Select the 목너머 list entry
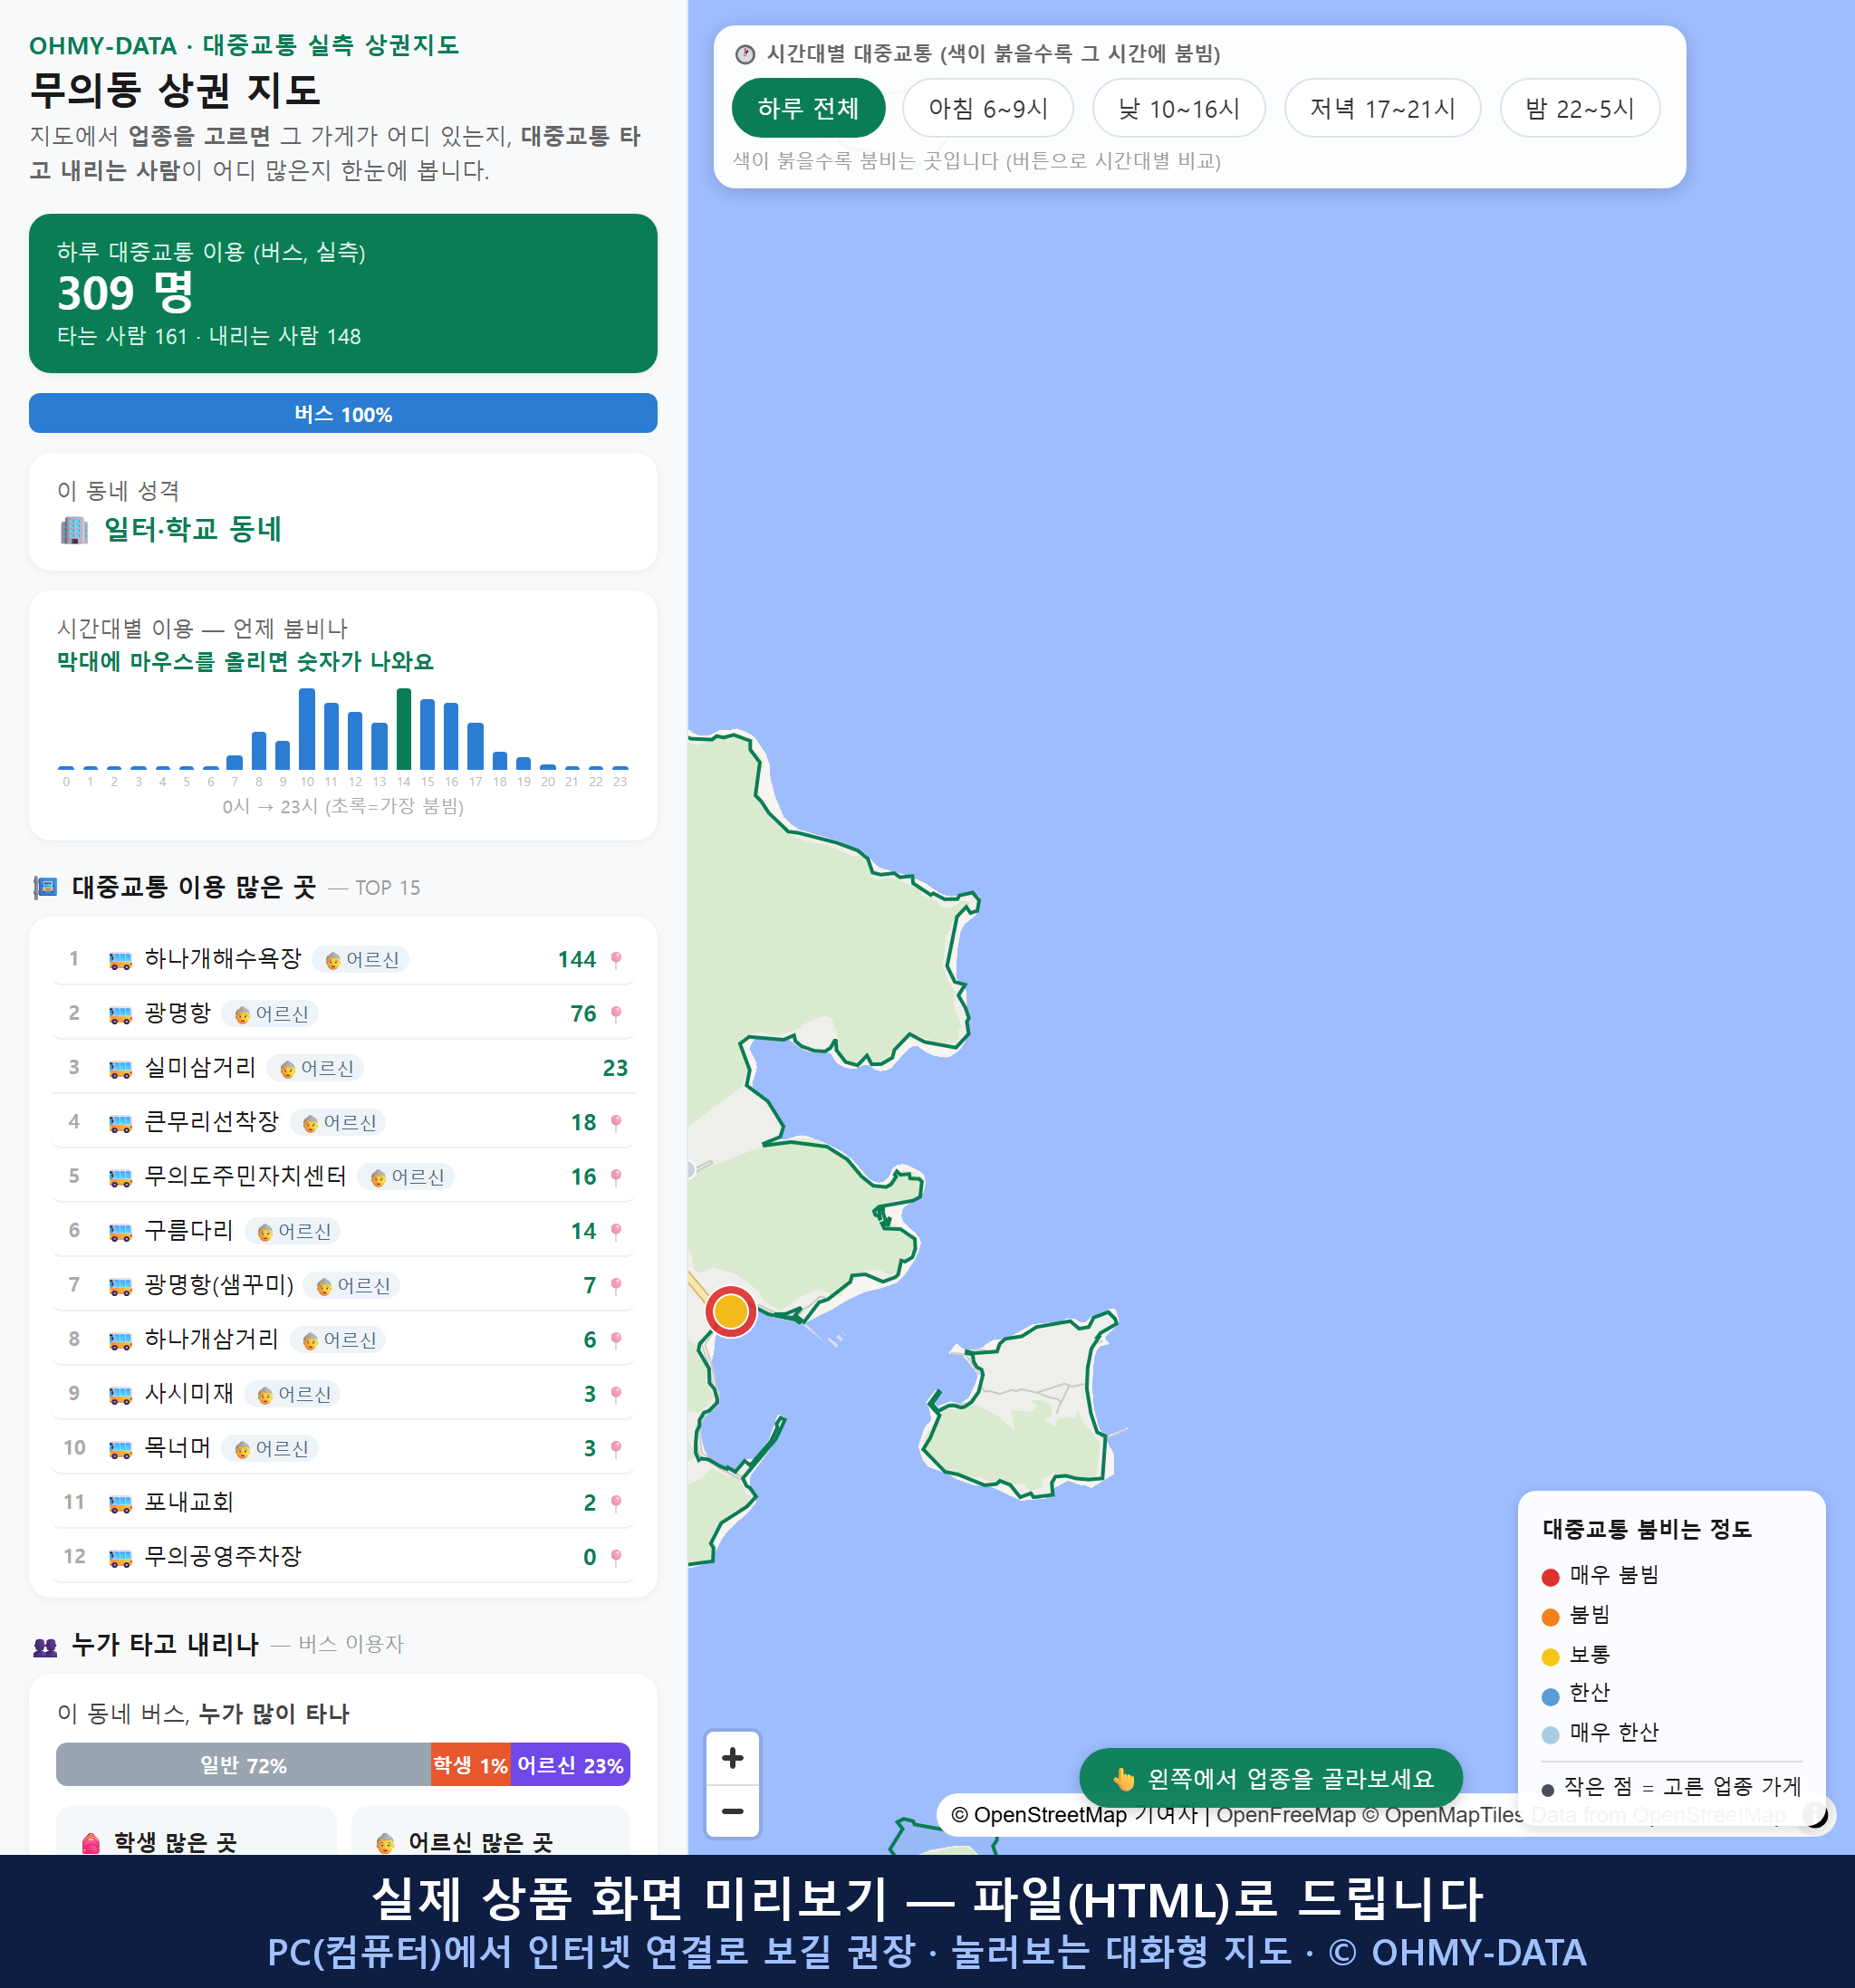 [343, 1448]
